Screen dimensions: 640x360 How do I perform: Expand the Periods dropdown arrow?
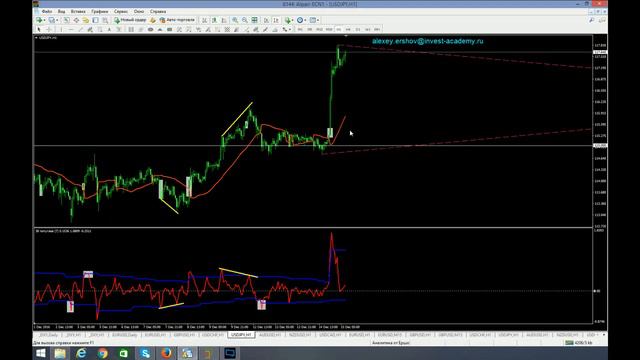point(305,20)
